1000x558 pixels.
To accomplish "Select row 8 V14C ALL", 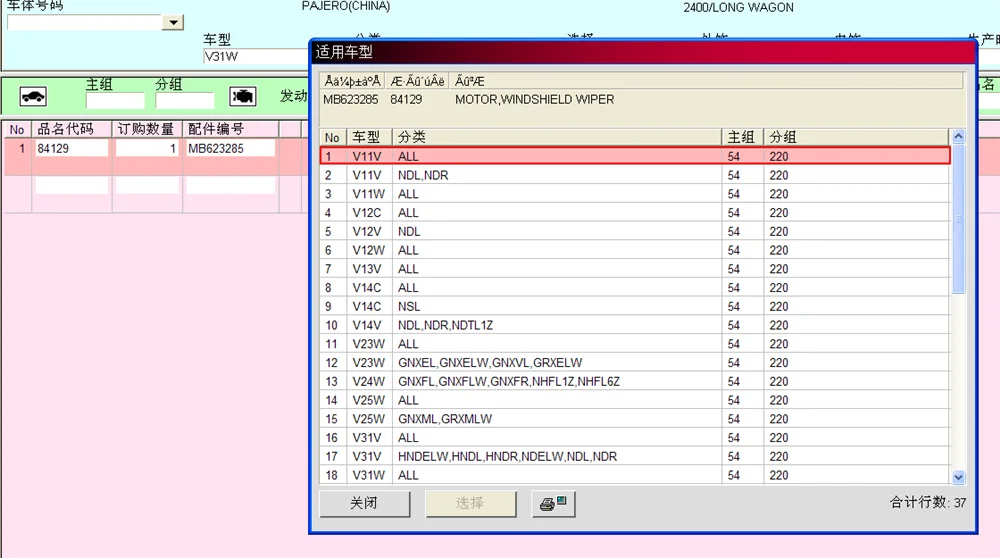I will pos(635,288).
